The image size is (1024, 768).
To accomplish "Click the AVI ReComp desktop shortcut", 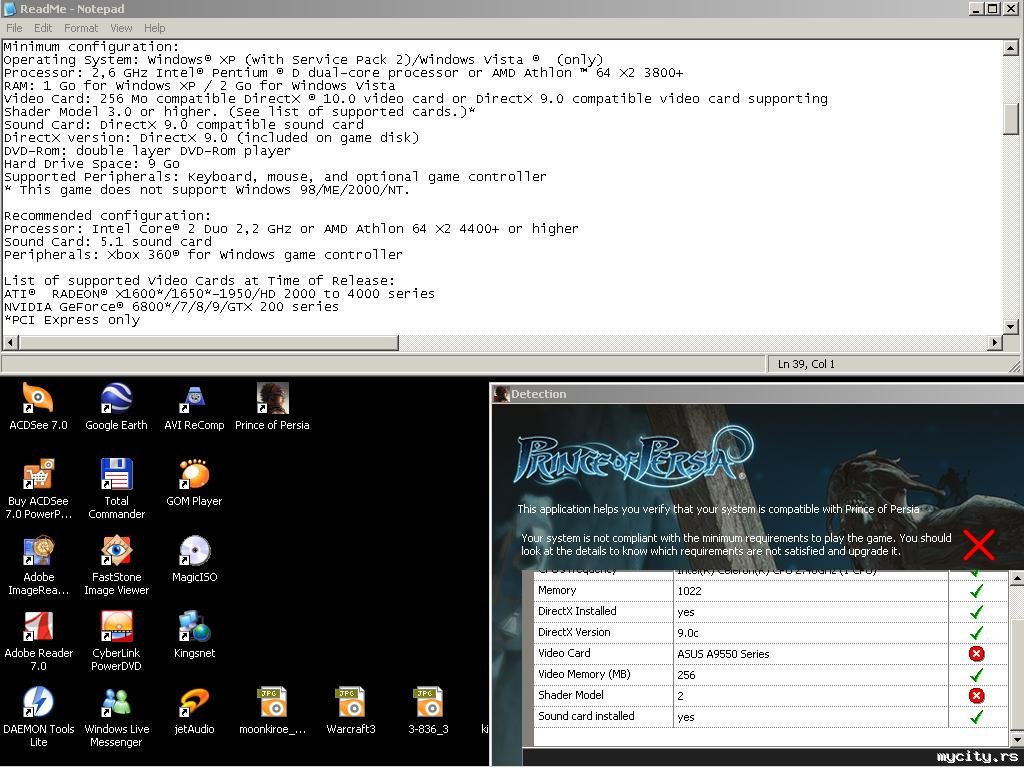I will coord(194,398).
